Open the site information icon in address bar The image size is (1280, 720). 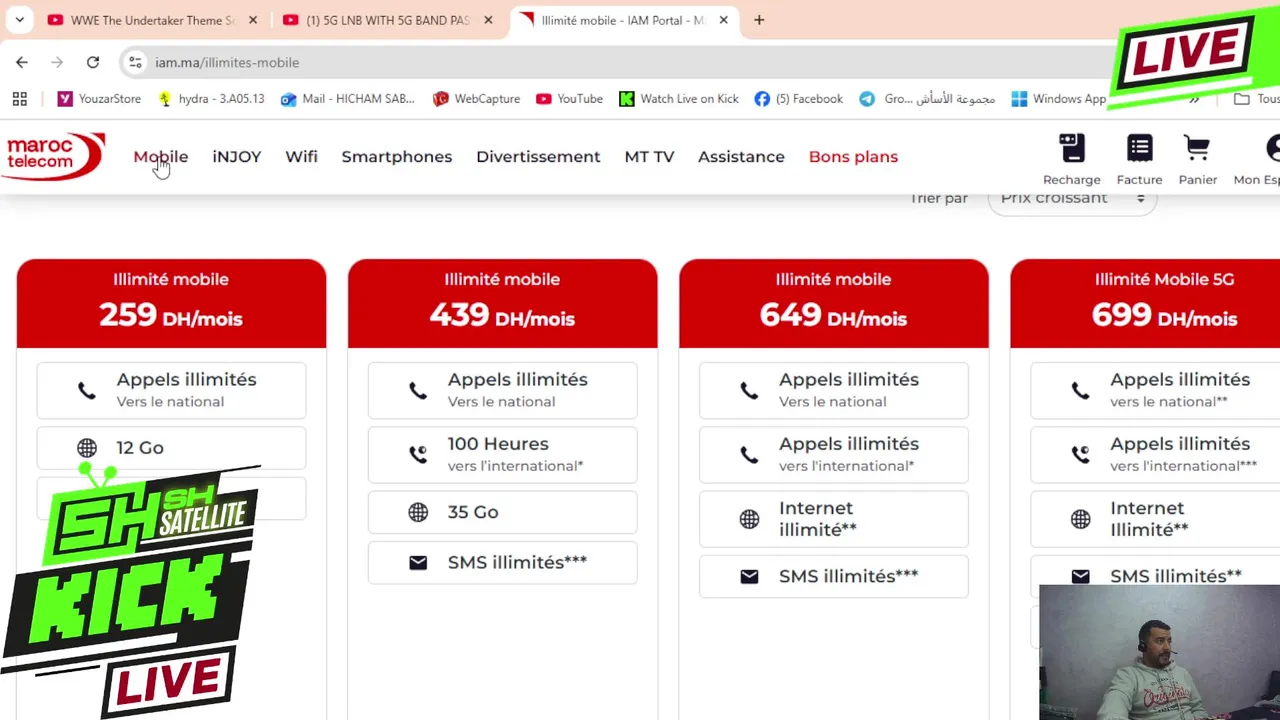point(136,62)
